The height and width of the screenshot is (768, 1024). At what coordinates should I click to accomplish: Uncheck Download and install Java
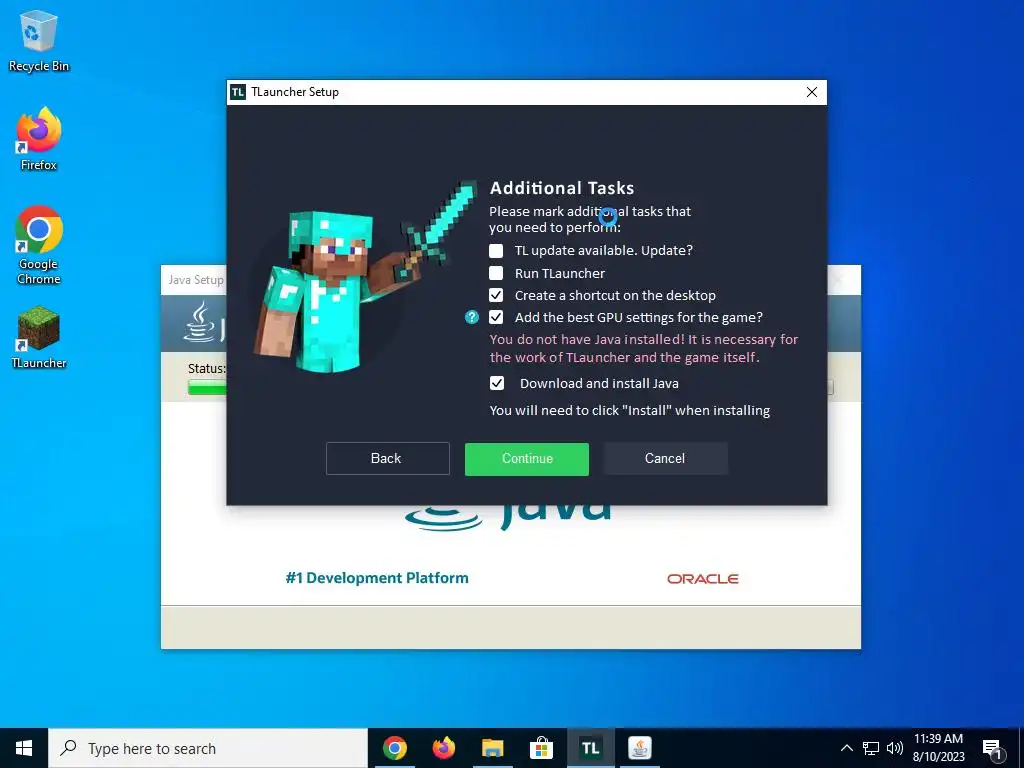point(497,383)
